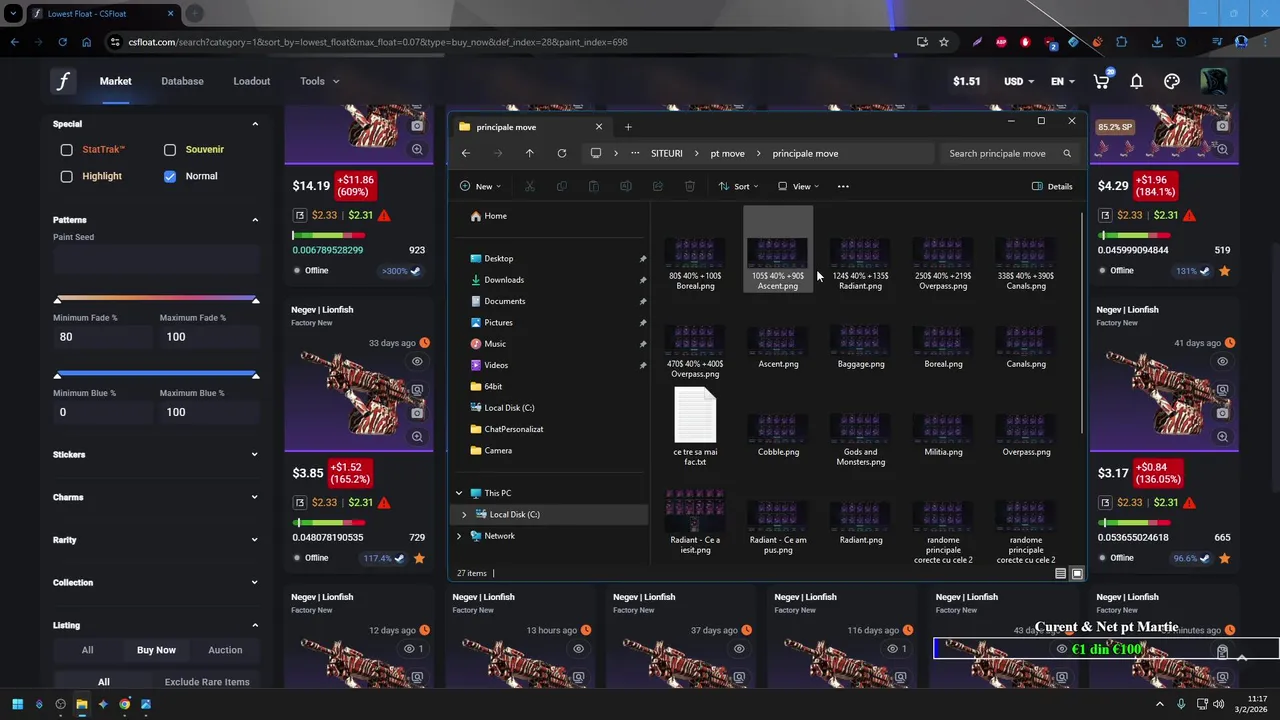Click the Paint Seed input field
1280x720 pixels.
point(156,260)
